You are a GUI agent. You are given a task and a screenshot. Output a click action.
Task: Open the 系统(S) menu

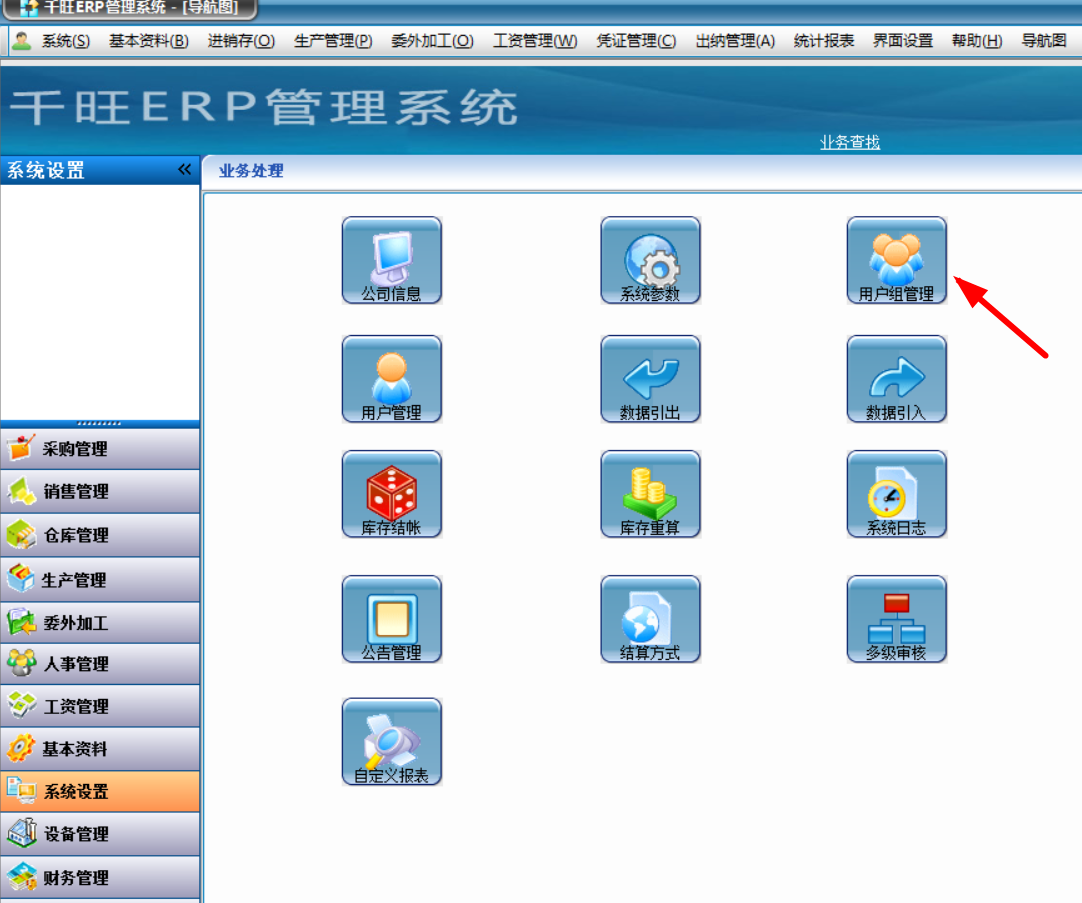pos(66,41)
